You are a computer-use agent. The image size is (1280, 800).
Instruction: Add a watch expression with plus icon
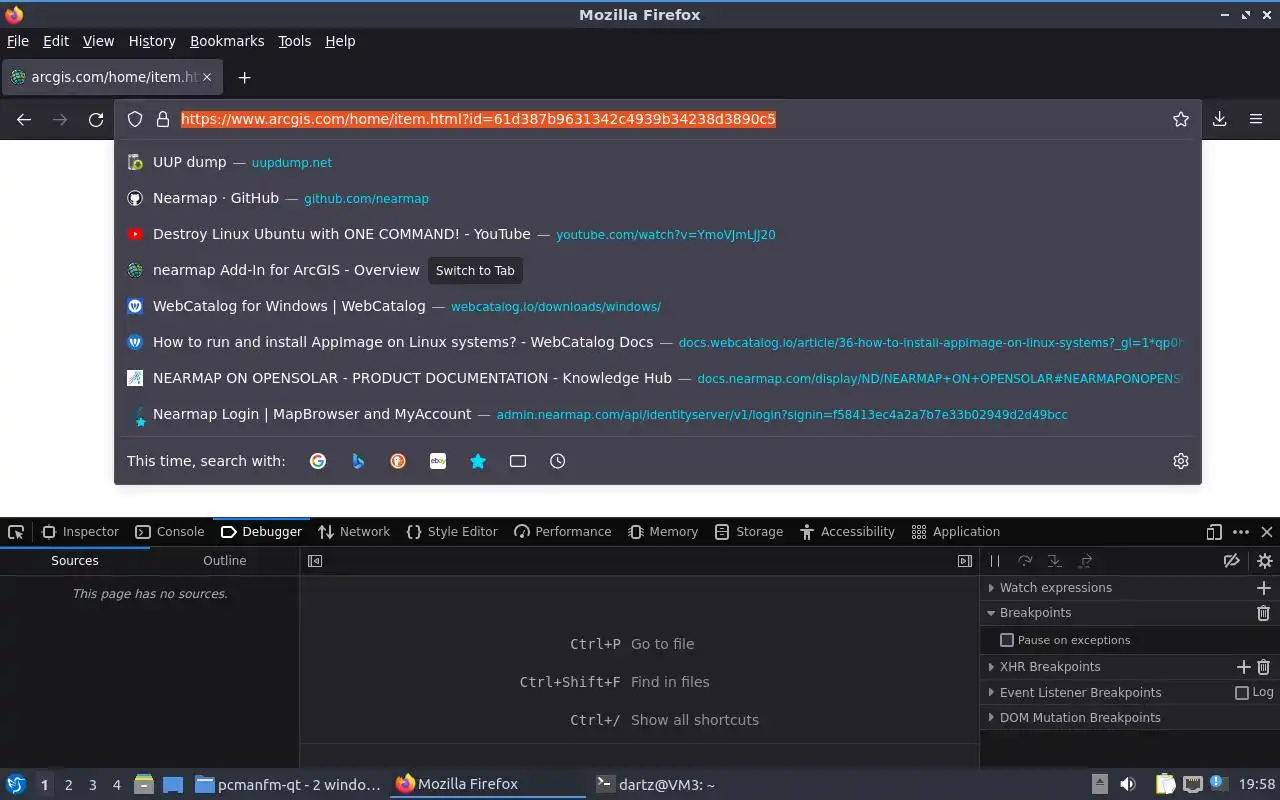1264,588
